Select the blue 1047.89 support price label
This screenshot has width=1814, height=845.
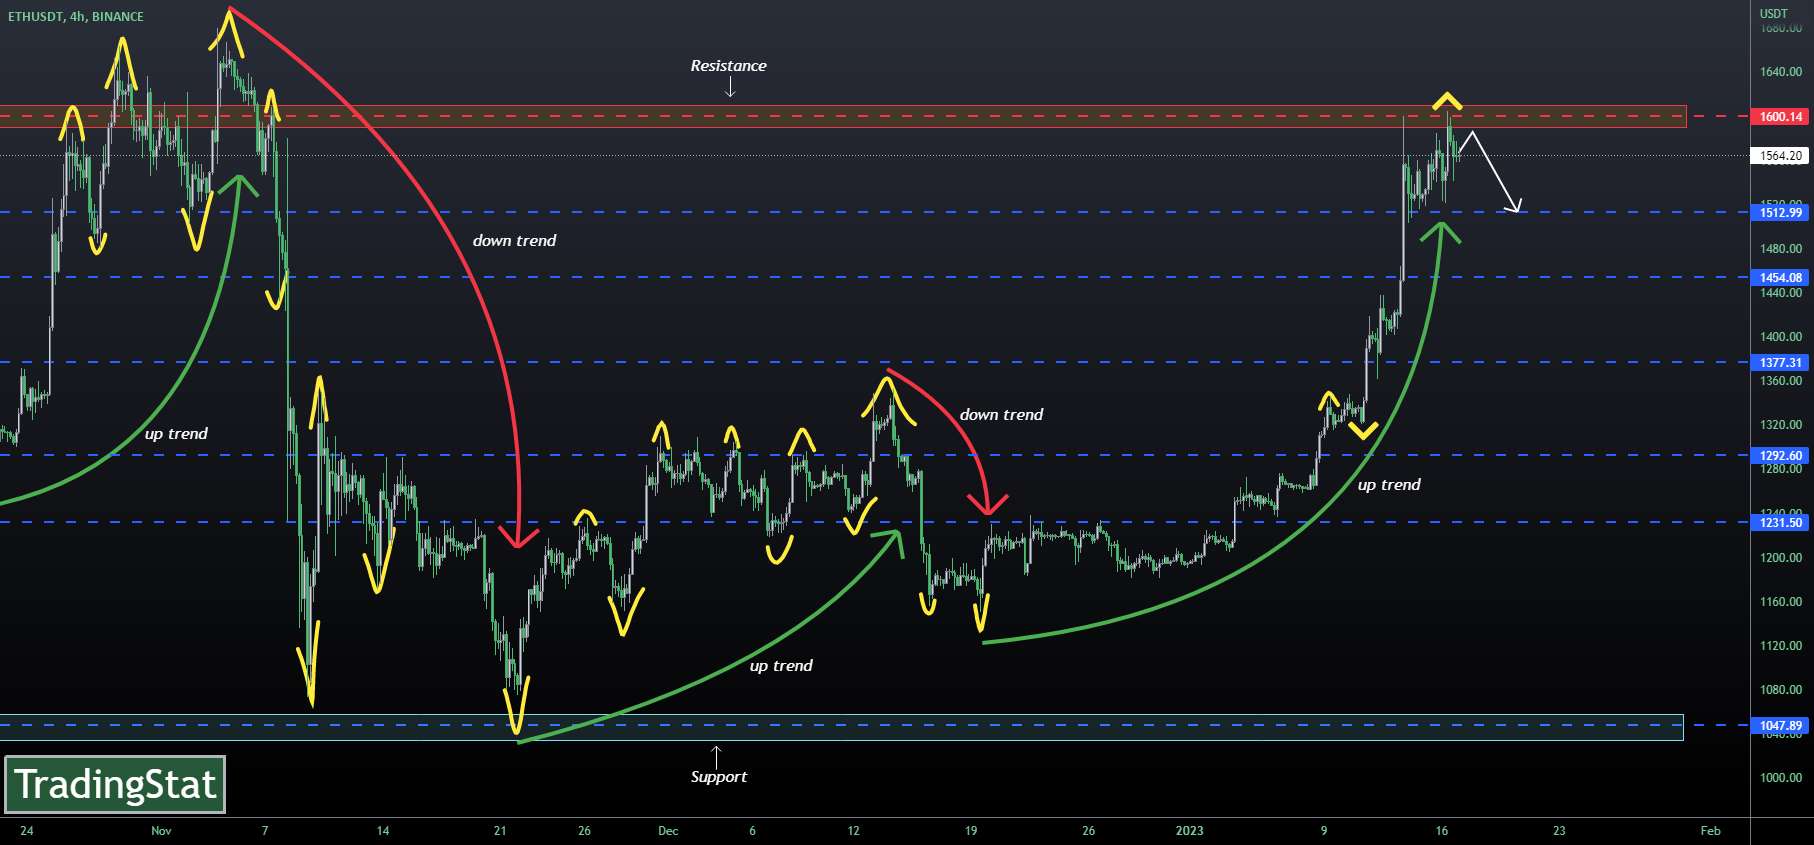point(1781,726)
